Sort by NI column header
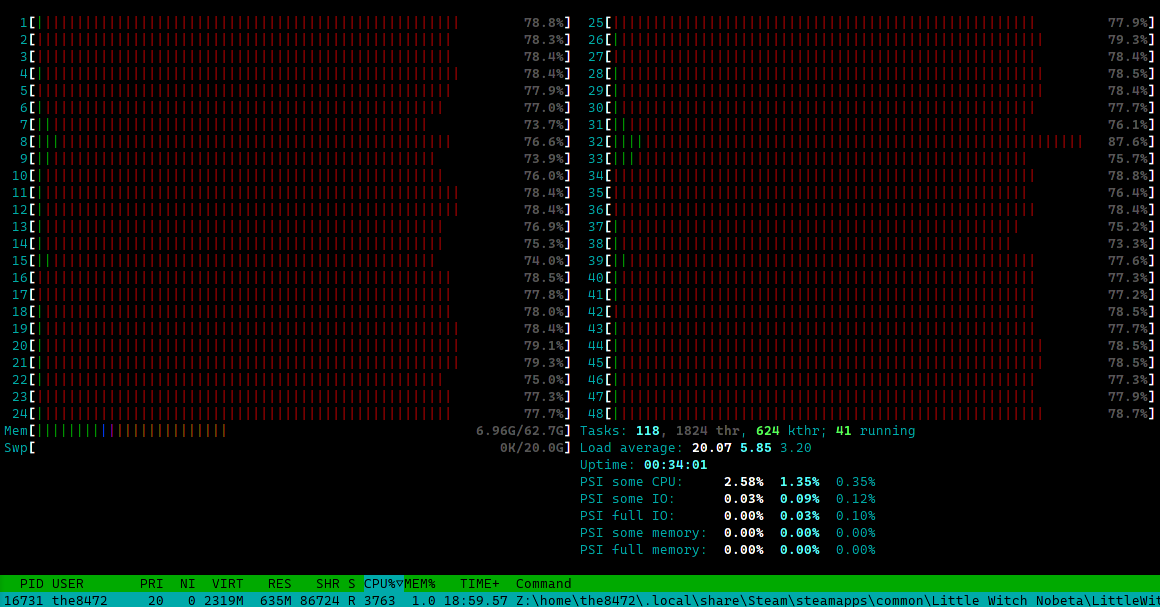 pos(188,584)
